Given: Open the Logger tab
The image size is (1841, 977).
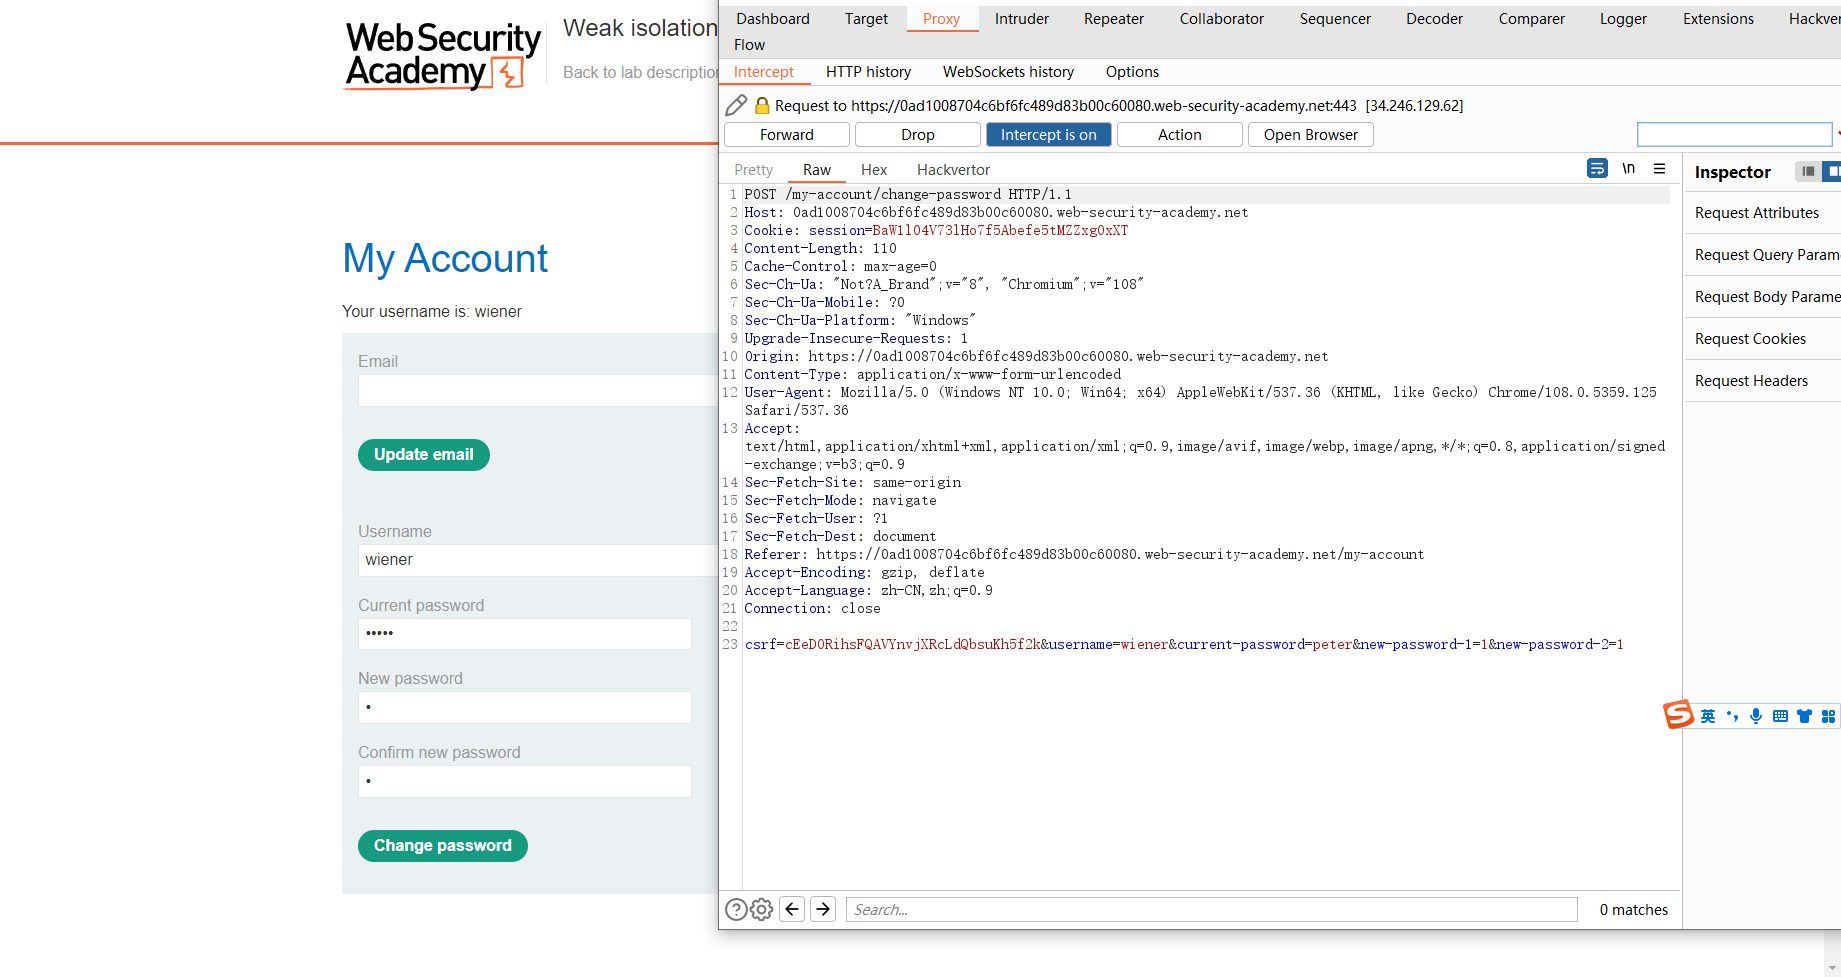Looking at the screenshot, I should pyautogui.click(x=1623, y=19).
